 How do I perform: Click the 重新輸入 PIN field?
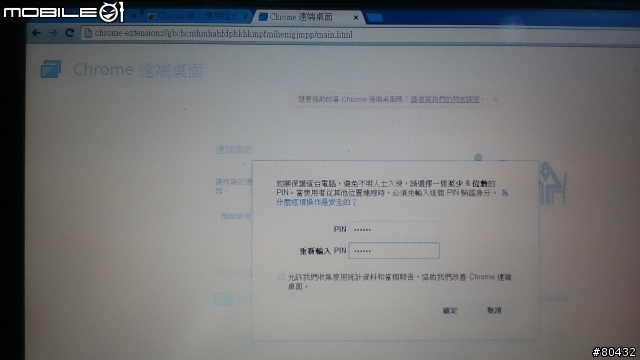point(394,251)
